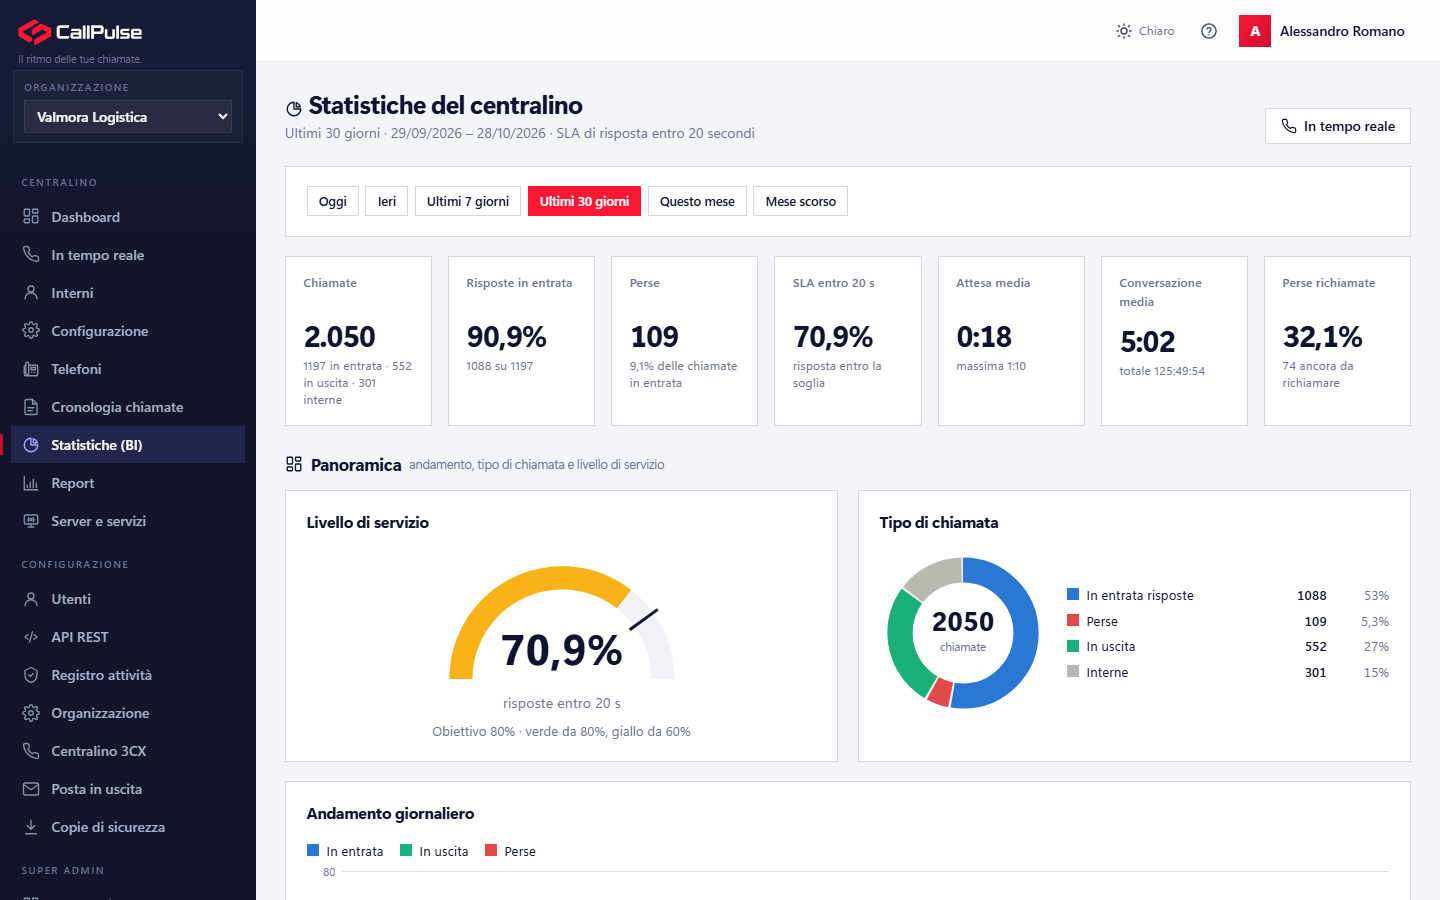Open the API REST code icon
This screenshot has height=900, width=1440.
coord(31,637)
